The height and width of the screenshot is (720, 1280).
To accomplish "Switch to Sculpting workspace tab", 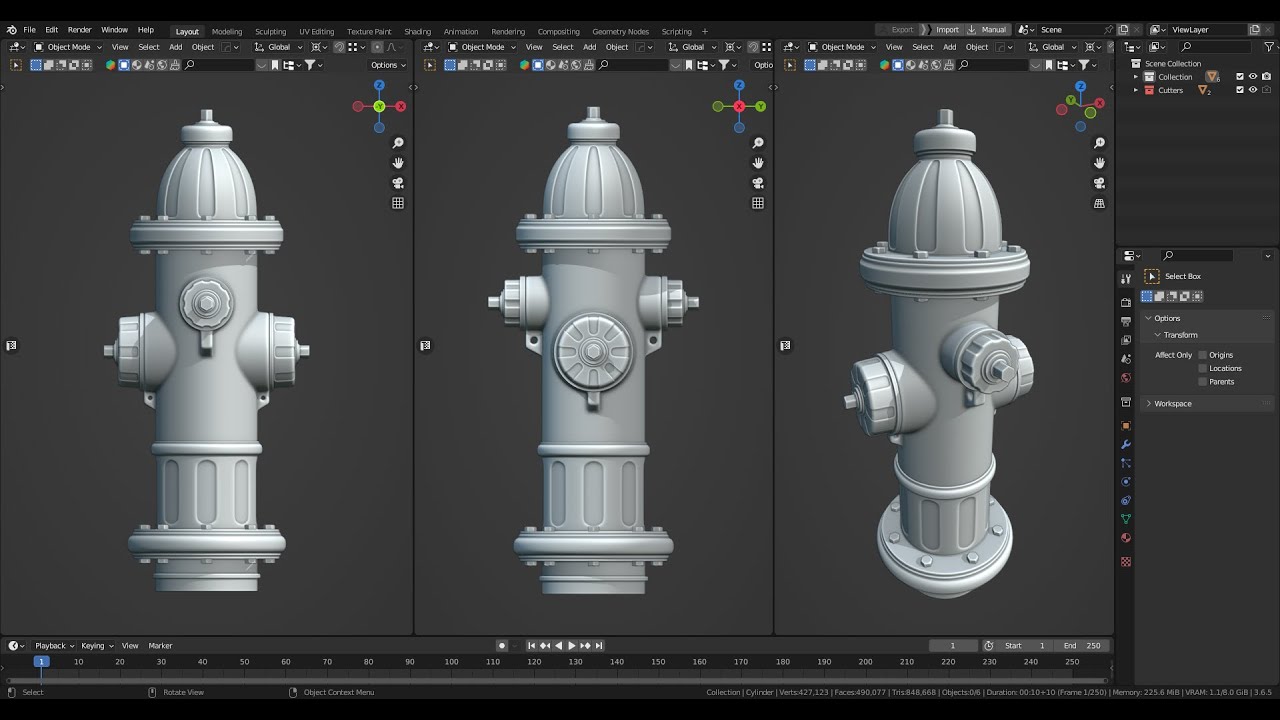I will 270,31.
